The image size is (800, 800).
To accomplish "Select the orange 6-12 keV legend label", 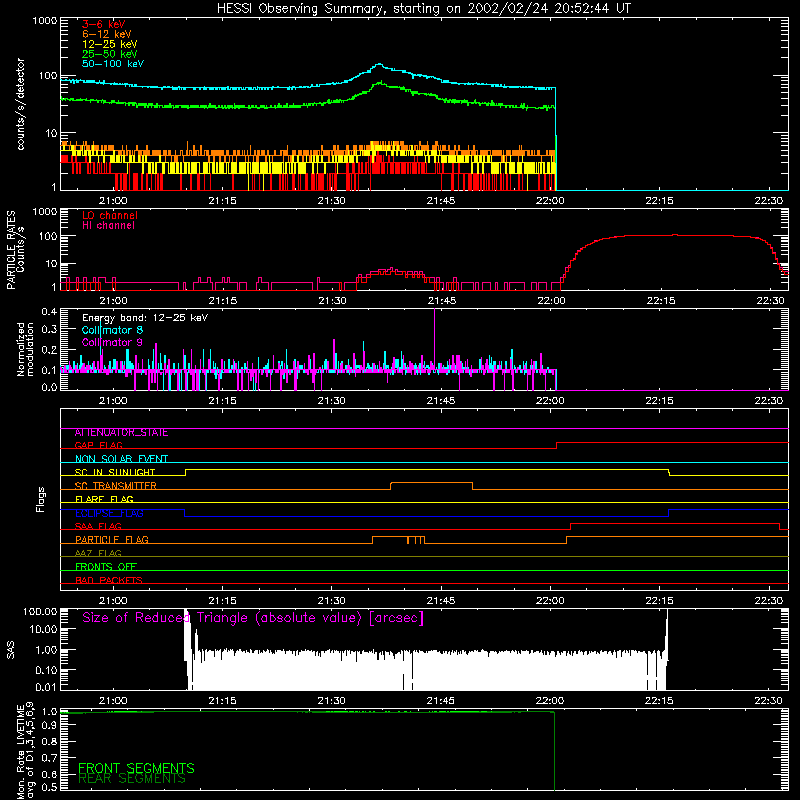I will click(107, 34).
